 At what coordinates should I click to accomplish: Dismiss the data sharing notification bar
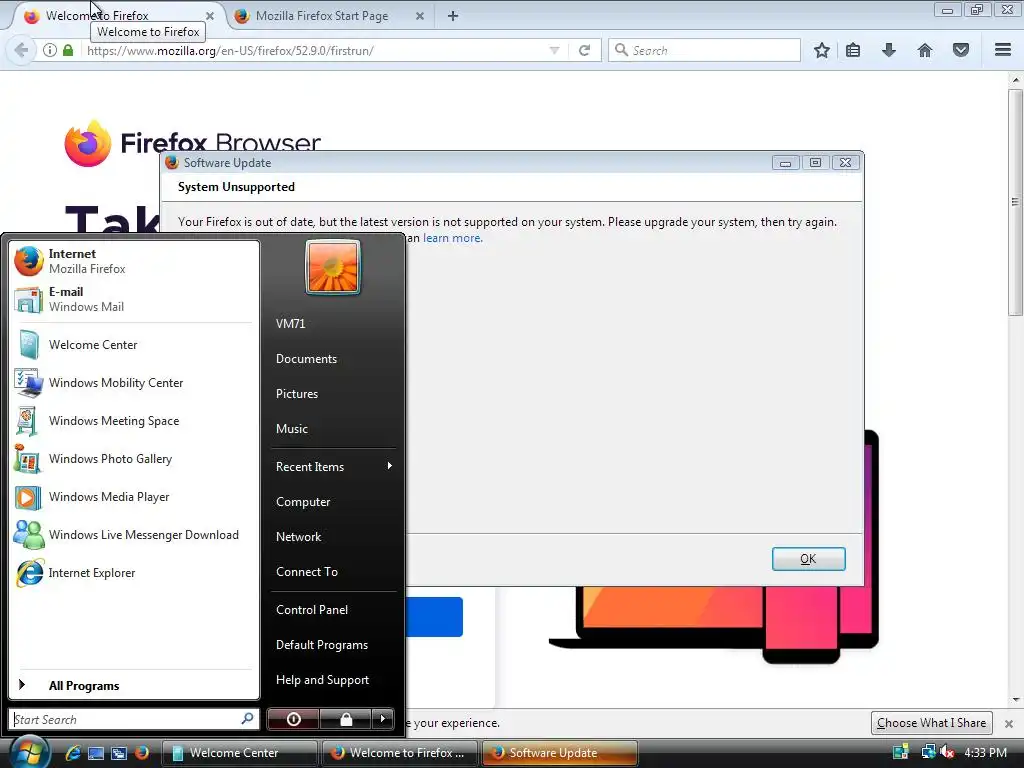1008,724
